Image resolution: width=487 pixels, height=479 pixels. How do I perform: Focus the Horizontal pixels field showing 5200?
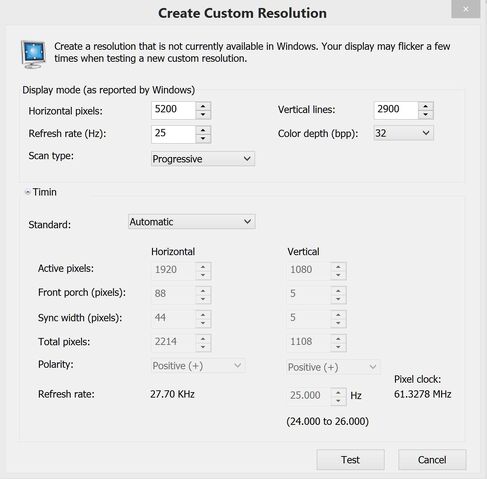pos(173,110)
